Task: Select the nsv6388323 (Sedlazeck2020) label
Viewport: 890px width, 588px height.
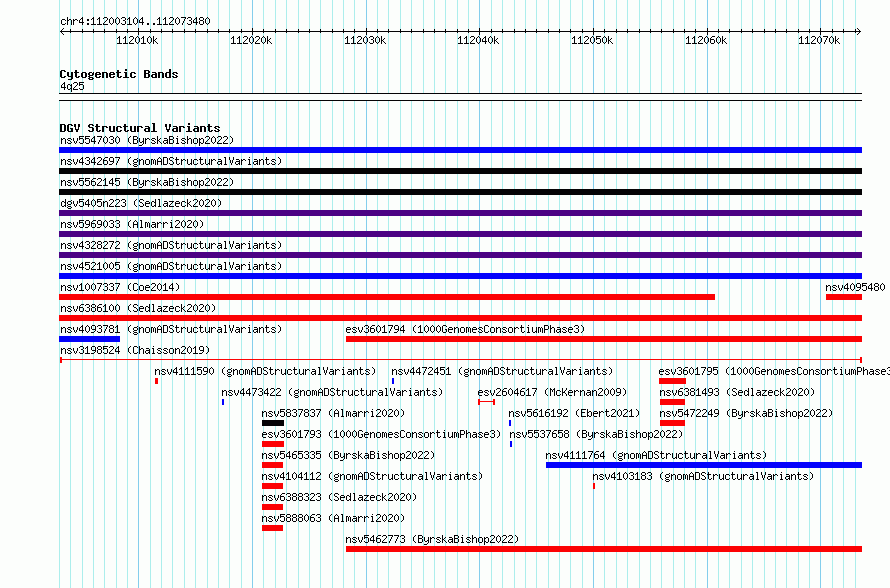Action: [339, 497]
